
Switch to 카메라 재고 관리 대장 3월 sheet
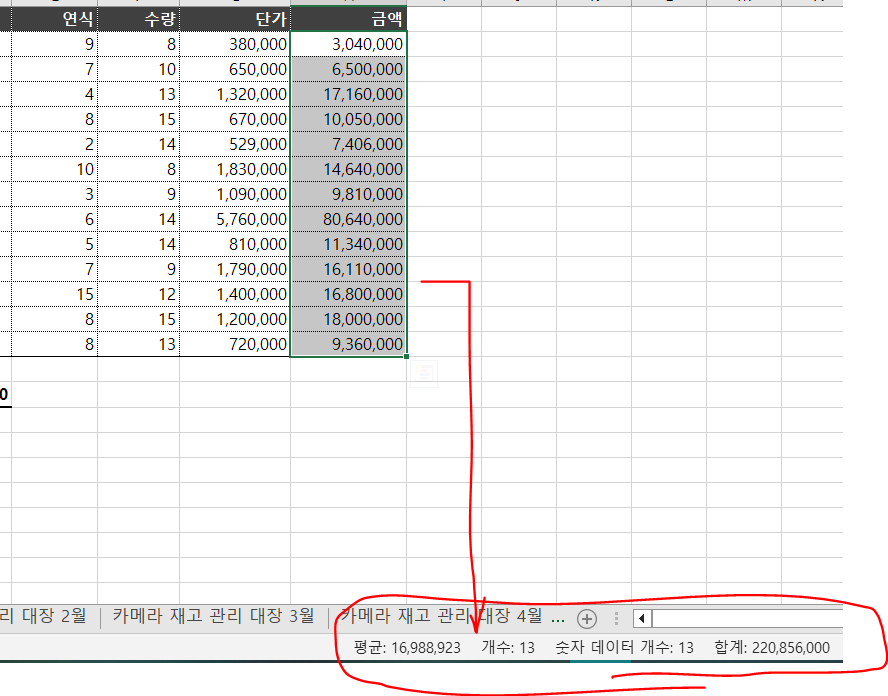coord(214,616)
